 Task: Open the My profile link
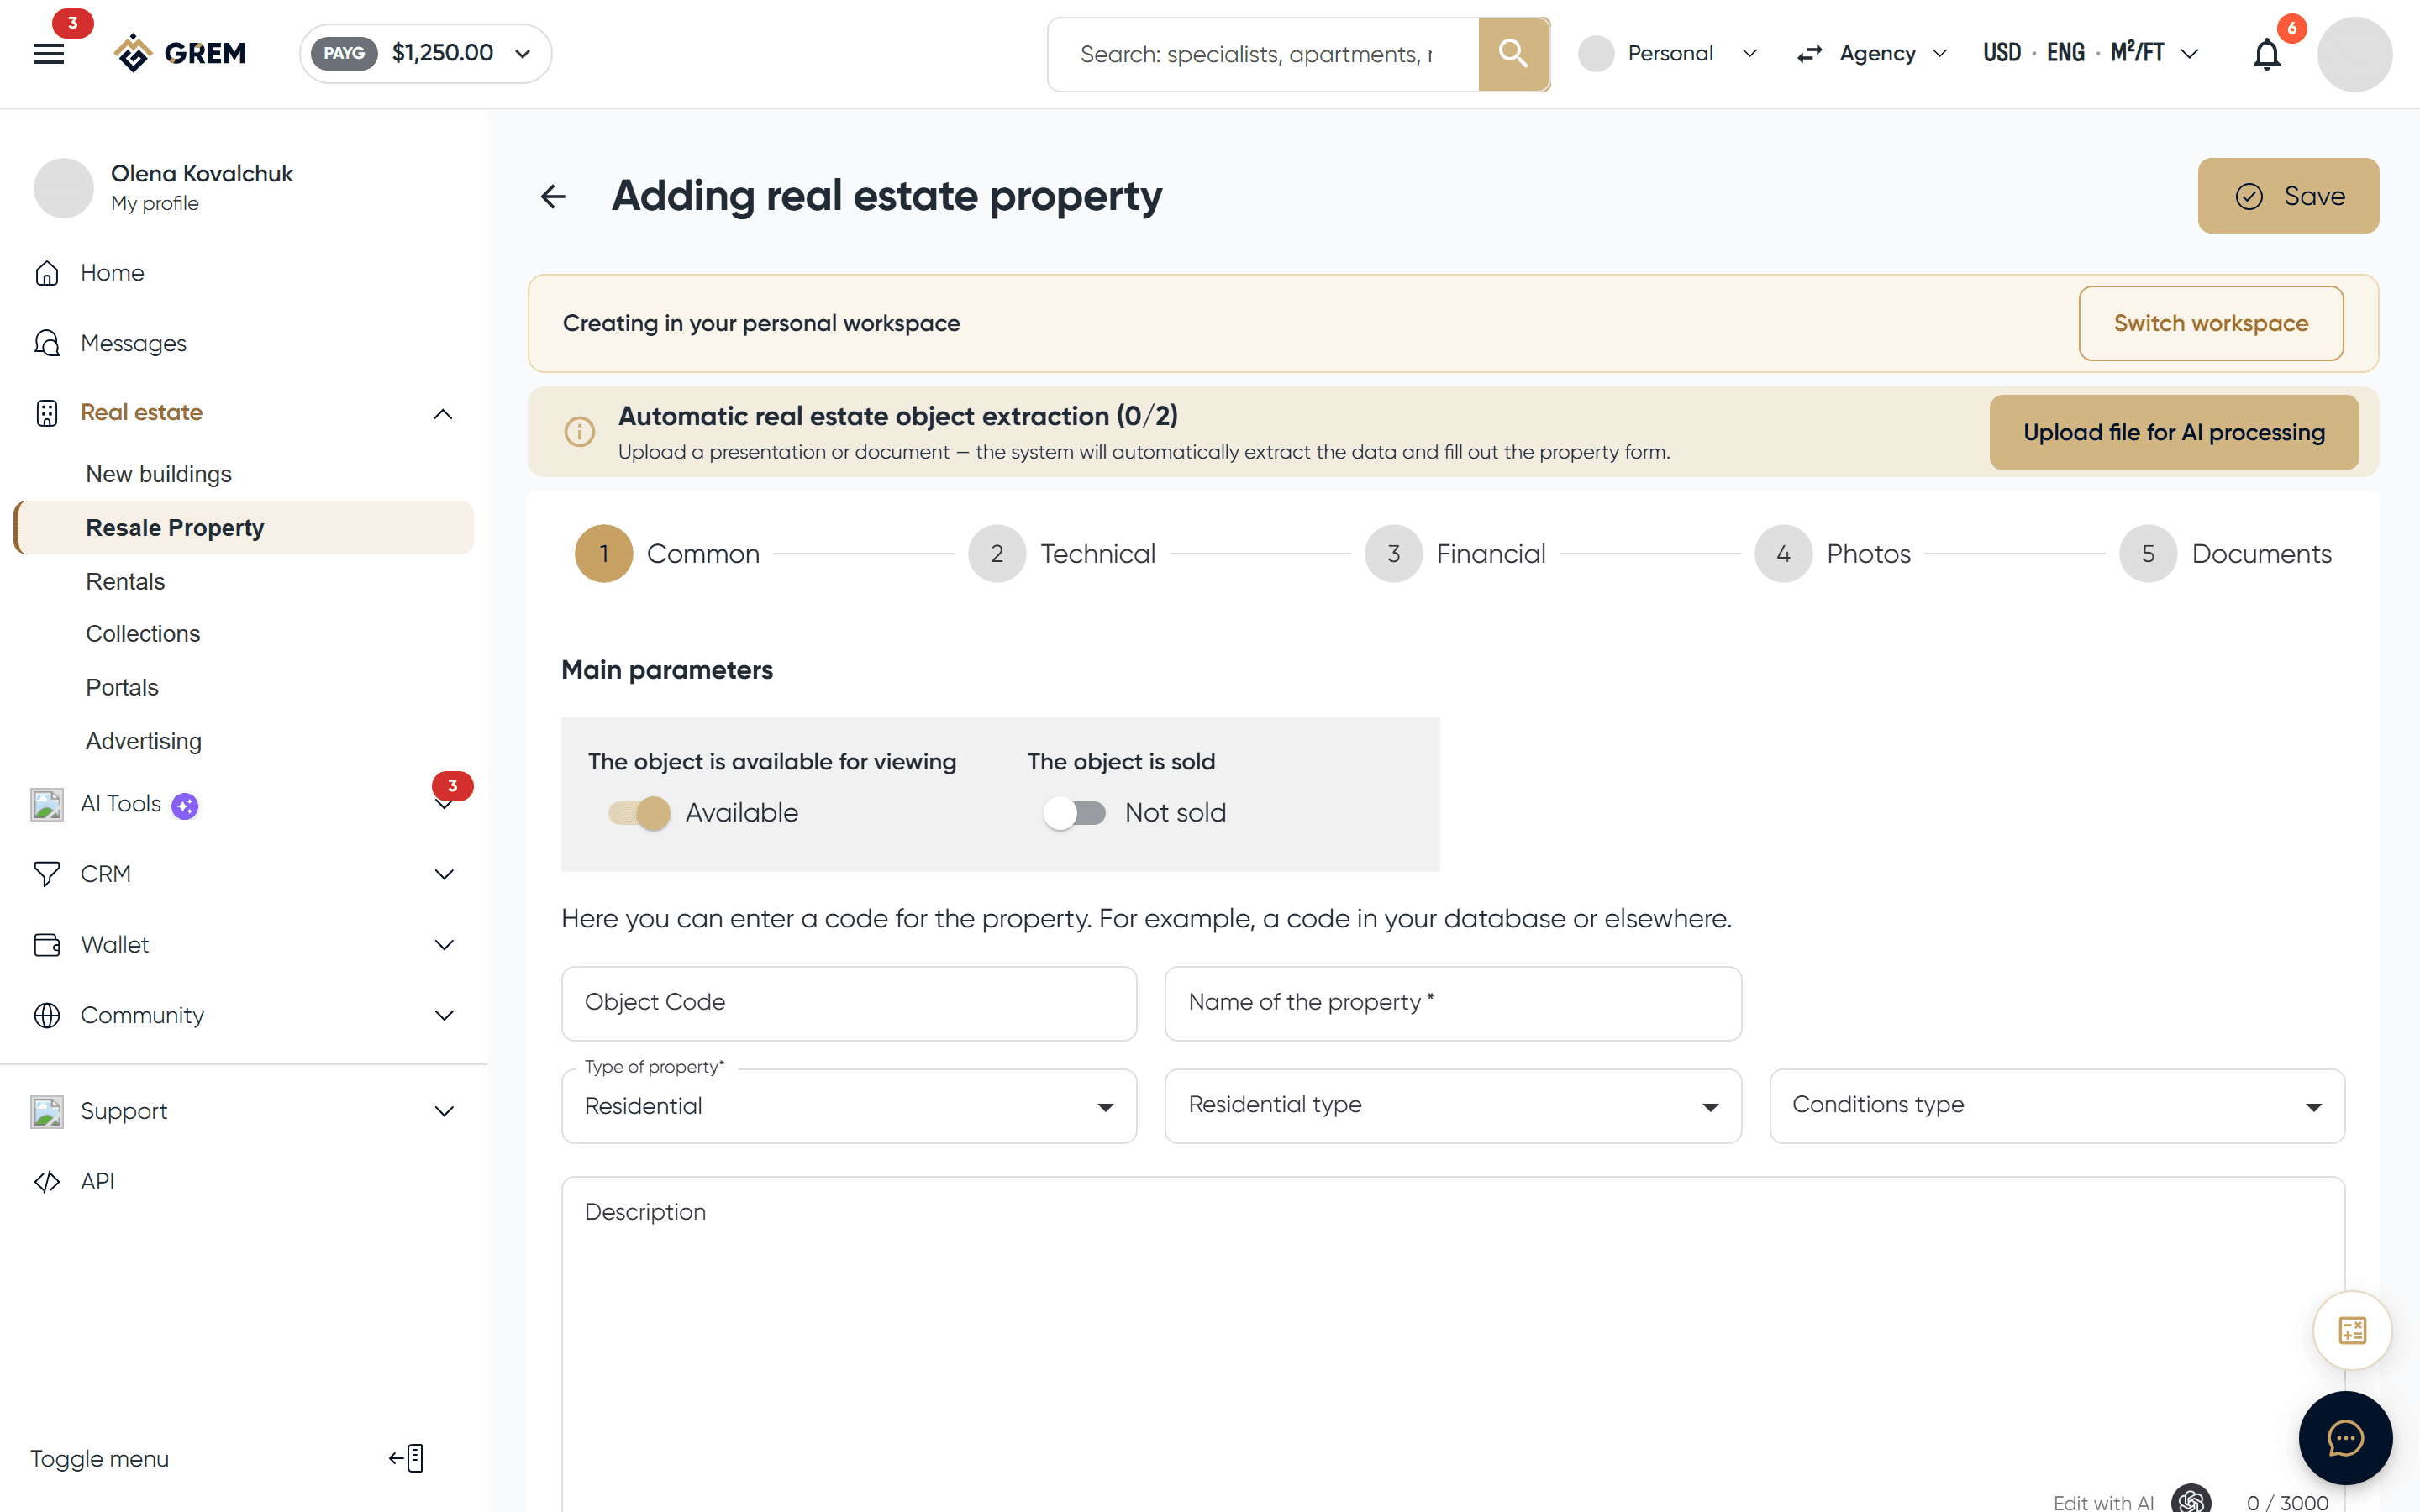click(x=155, y=203)
